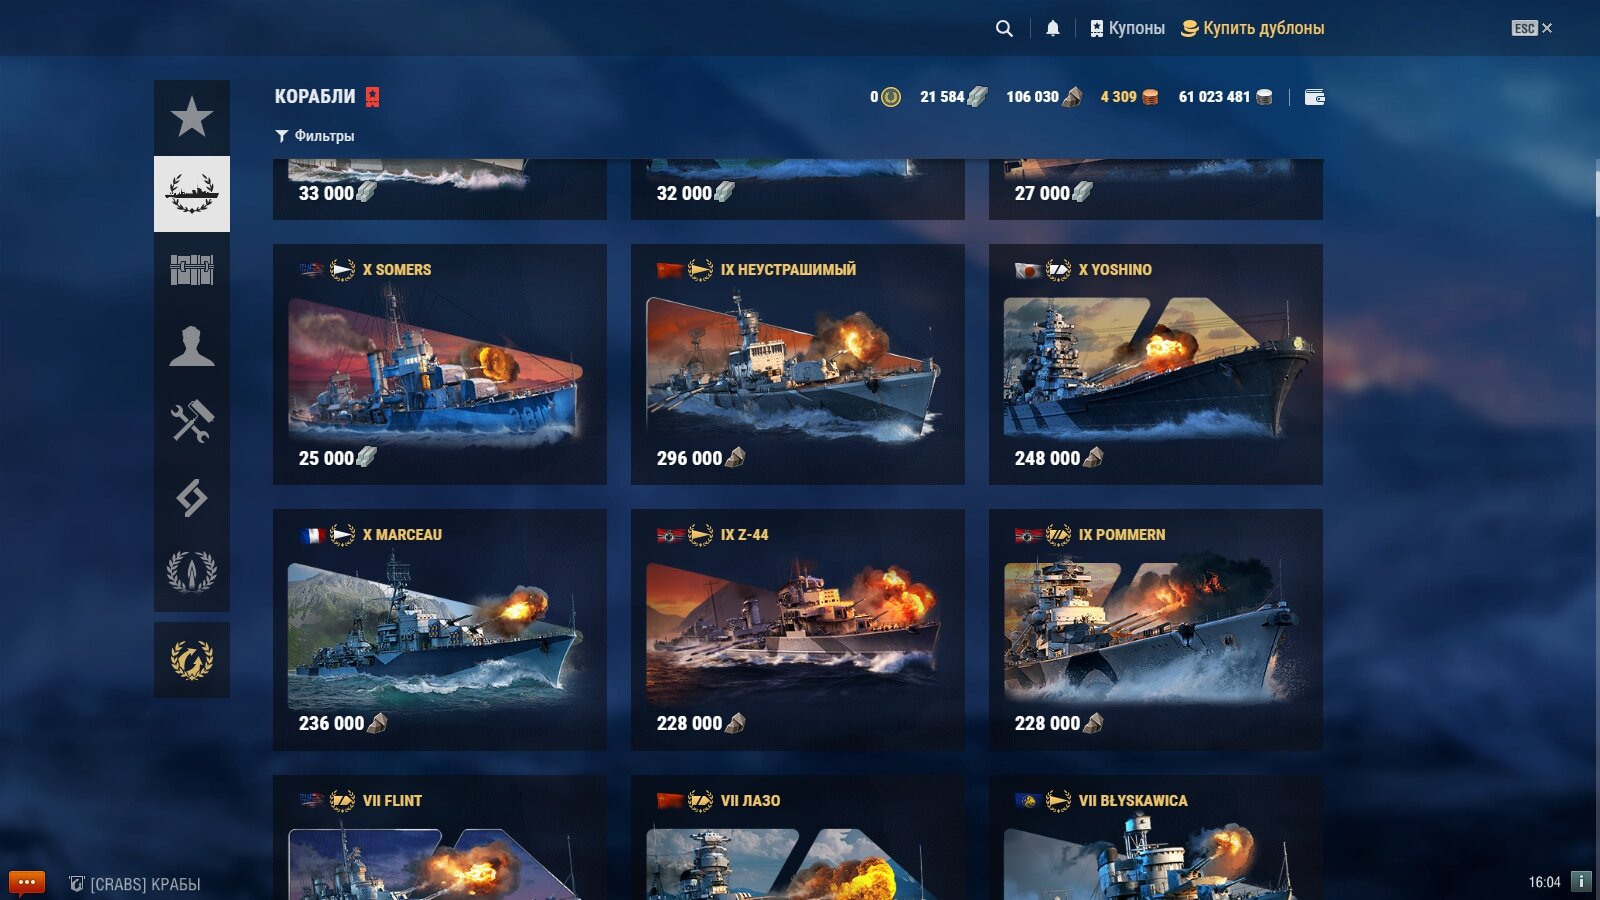
Task: Open the laurel wreath emblem section
Action: tap(191, 573)
